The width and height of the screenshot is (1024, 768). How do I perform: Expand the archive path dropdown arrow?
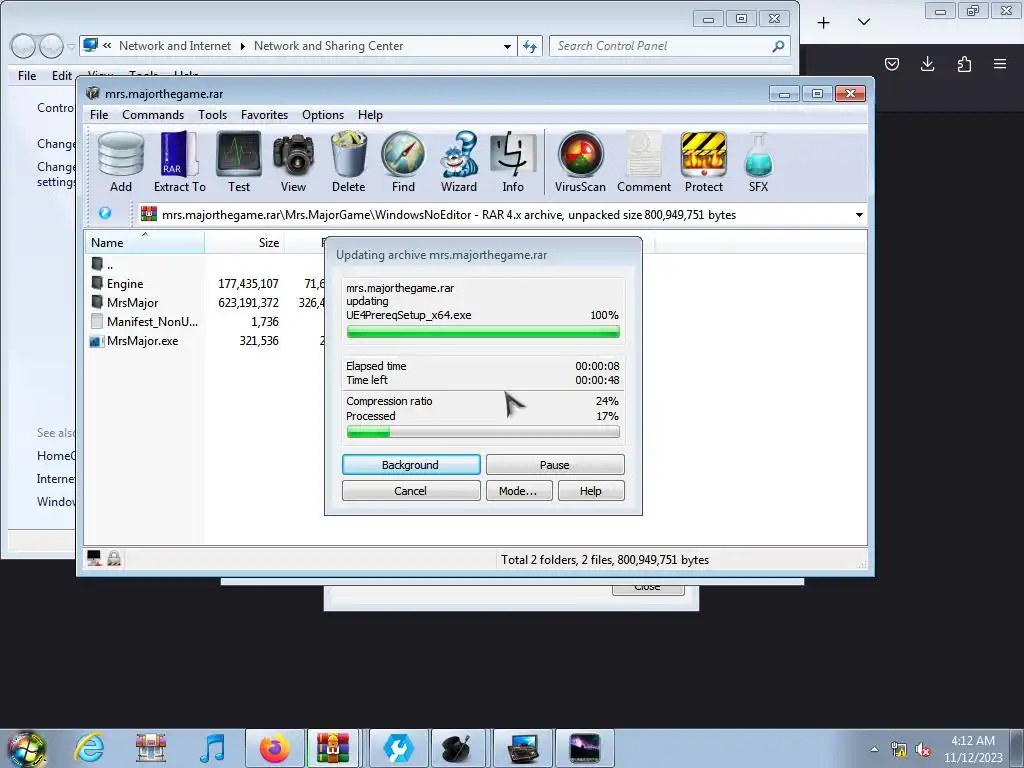click(x=859, y=215)
